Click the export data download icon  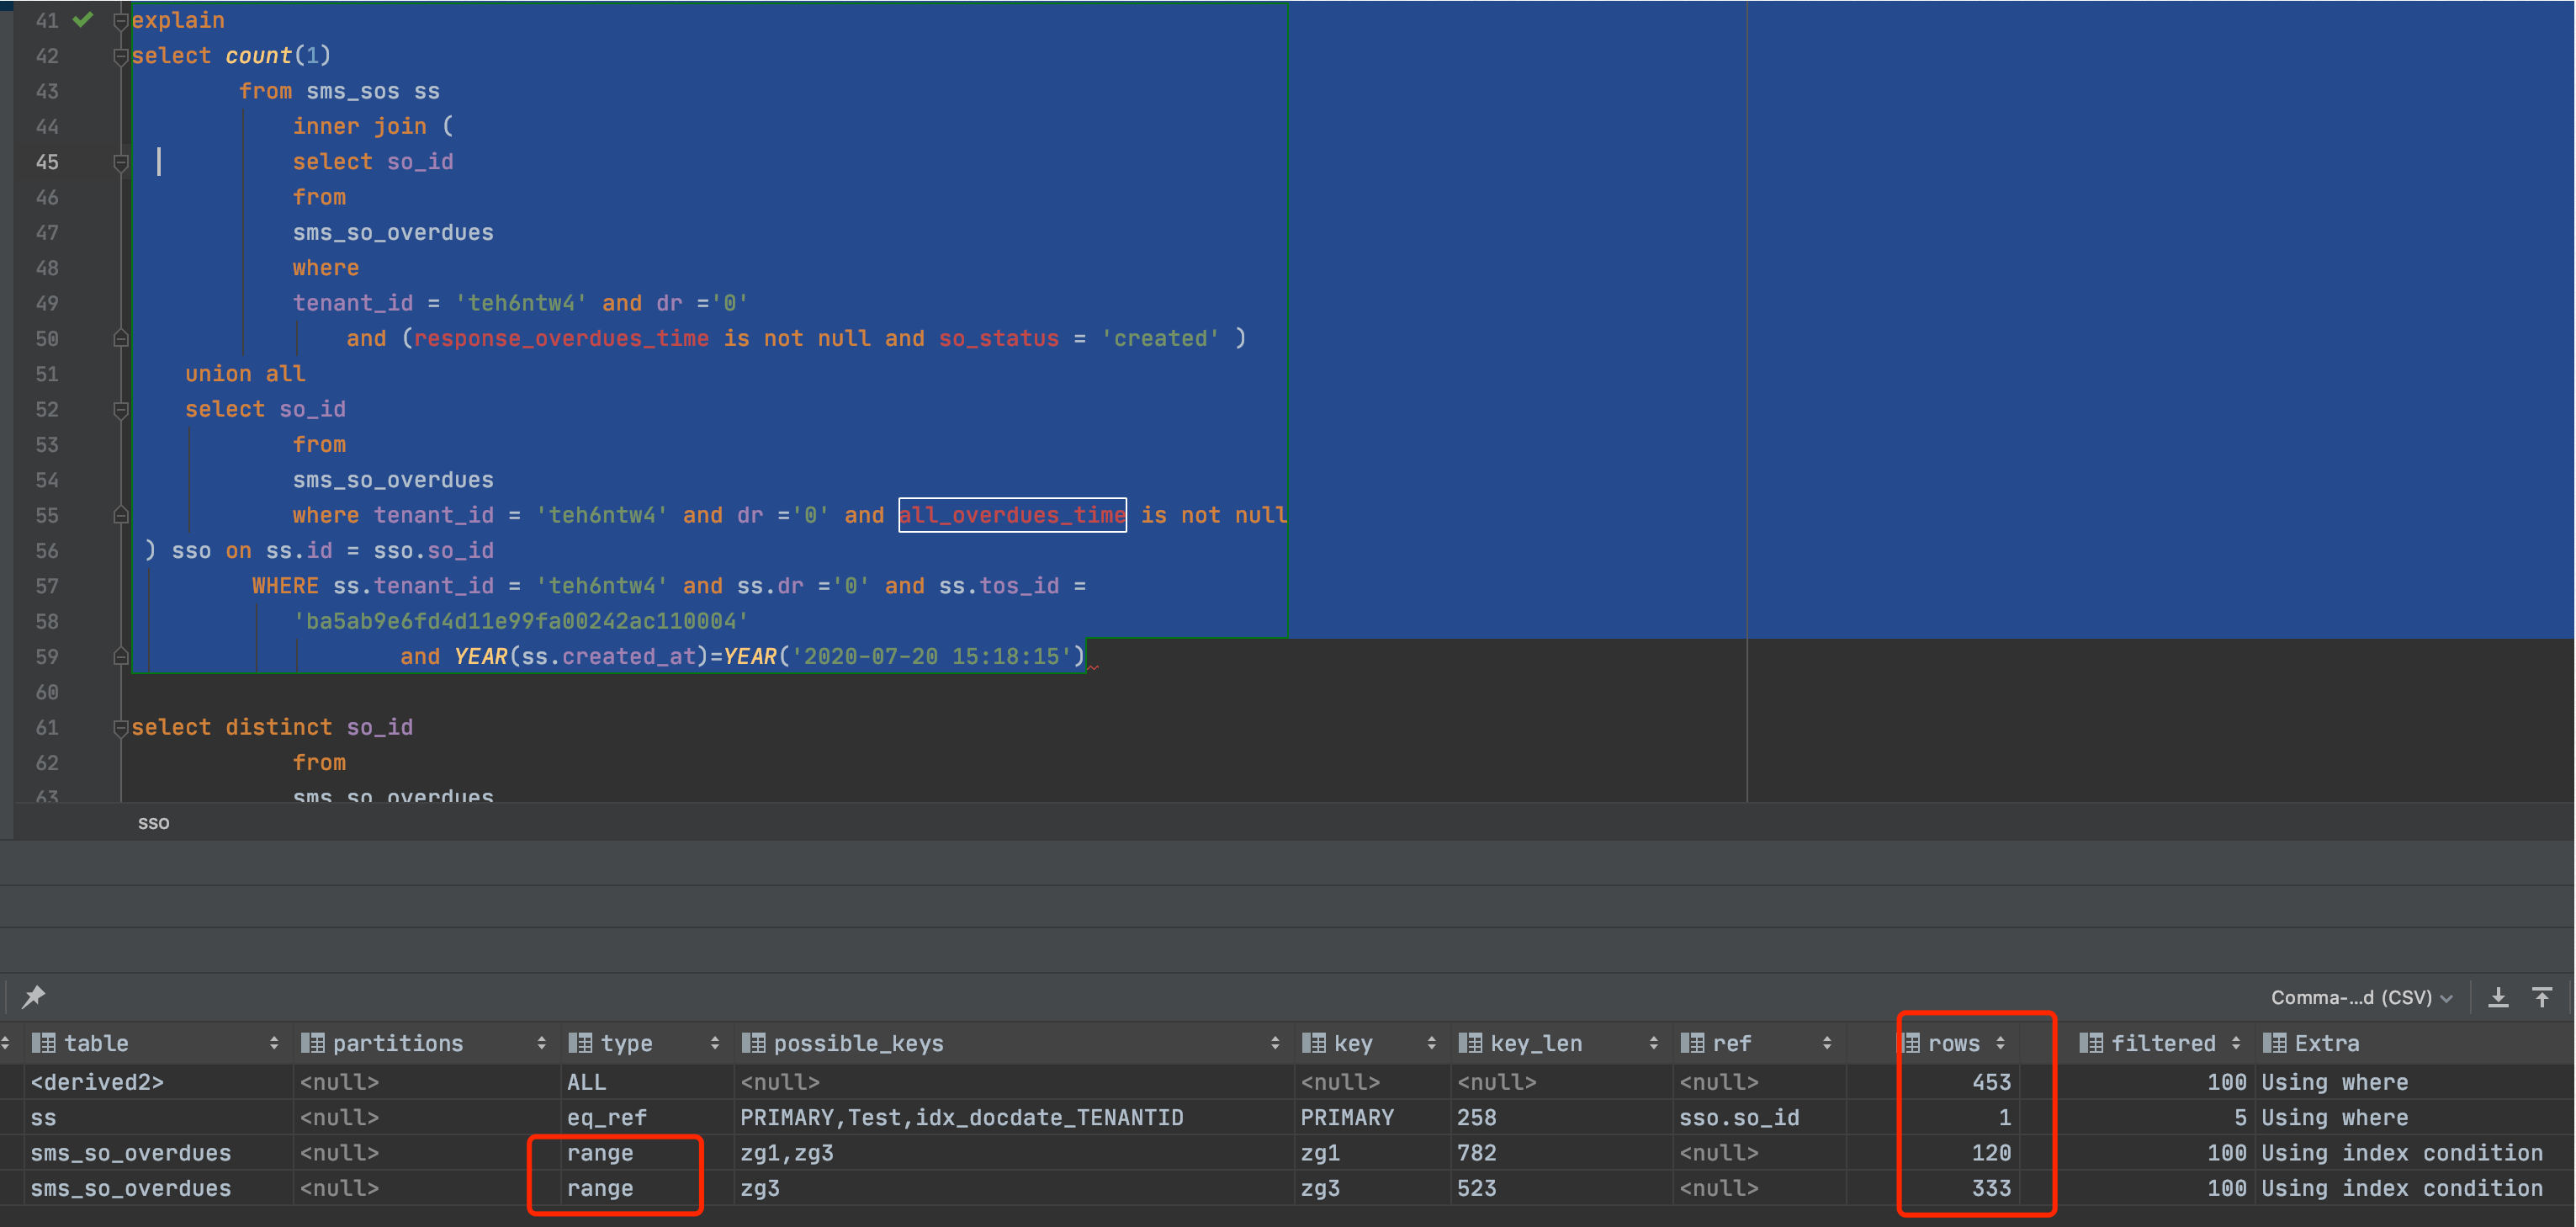(x=2498, y=997)
